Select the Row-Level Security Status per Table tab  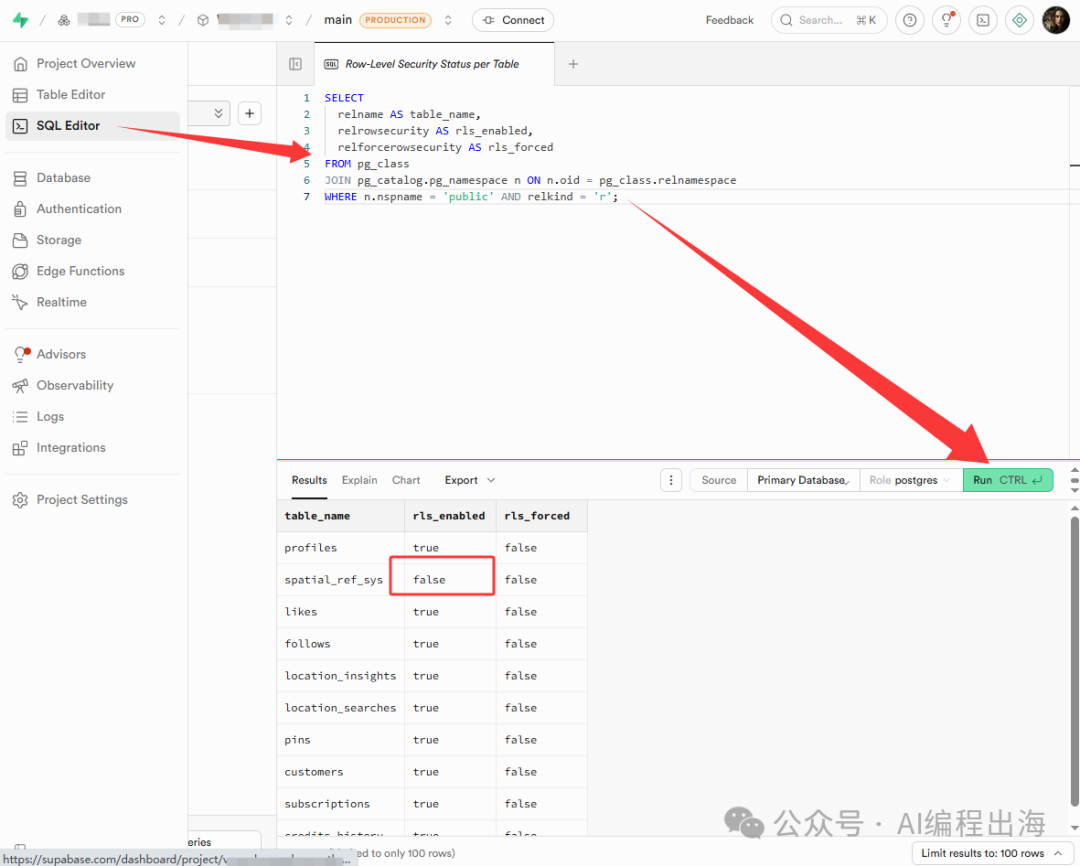[434, 64]
